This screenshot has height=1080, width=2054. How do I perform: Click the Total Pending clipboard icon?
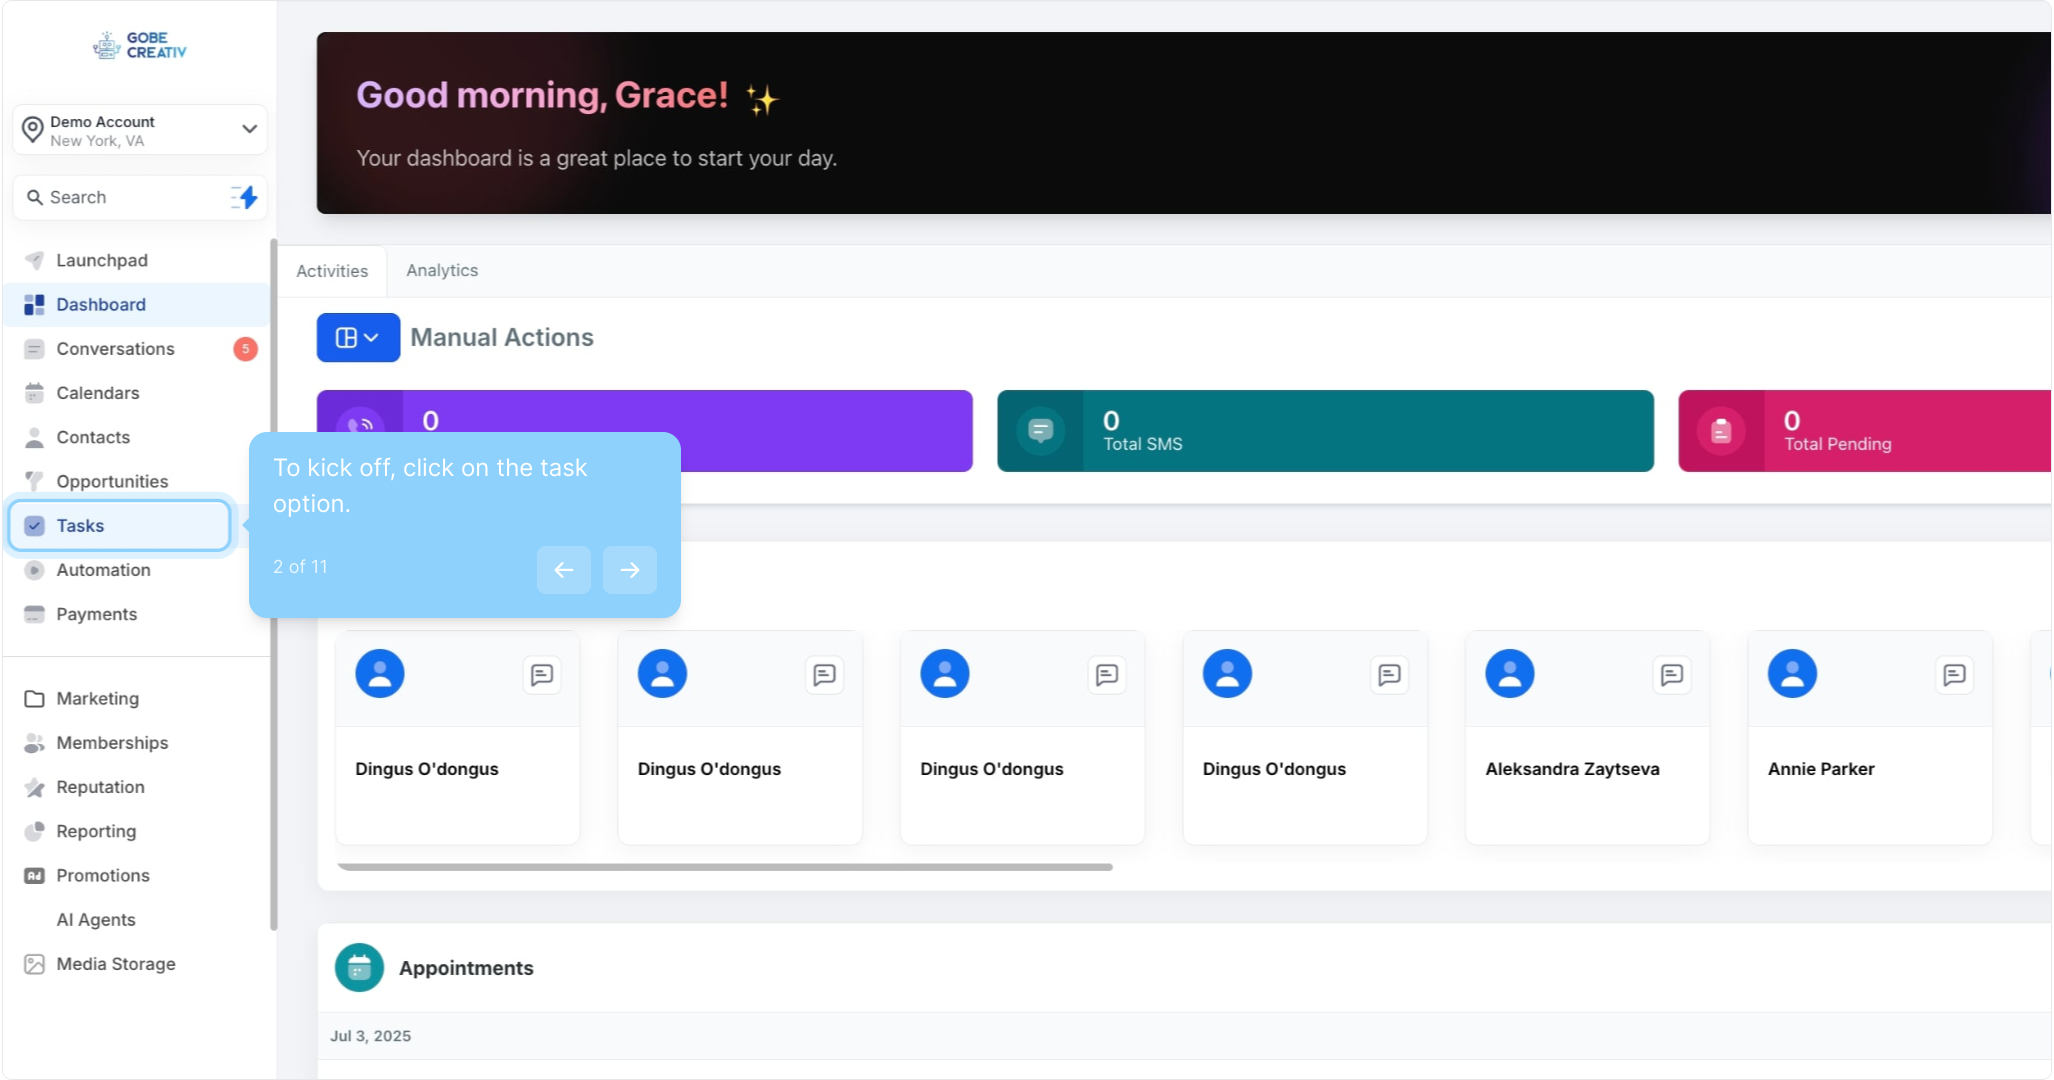[x=1720, y=431]
